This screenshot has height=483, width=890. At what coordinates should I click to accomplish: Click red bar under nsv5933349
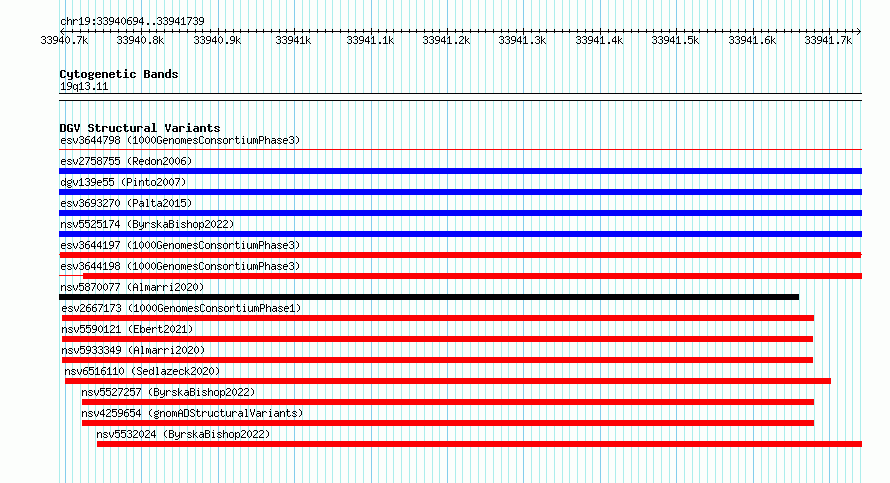[x=438, y=360]
